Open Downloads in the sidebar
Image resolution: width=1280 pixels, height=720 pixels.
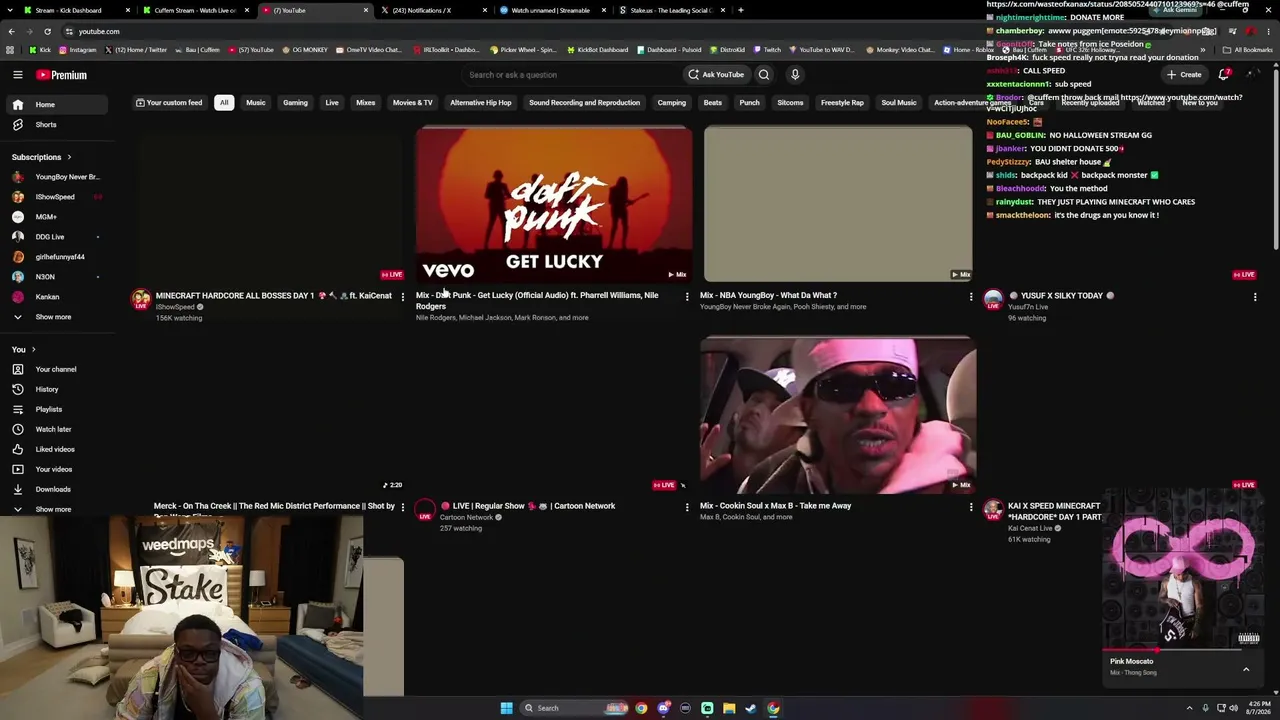coord(57,489)
